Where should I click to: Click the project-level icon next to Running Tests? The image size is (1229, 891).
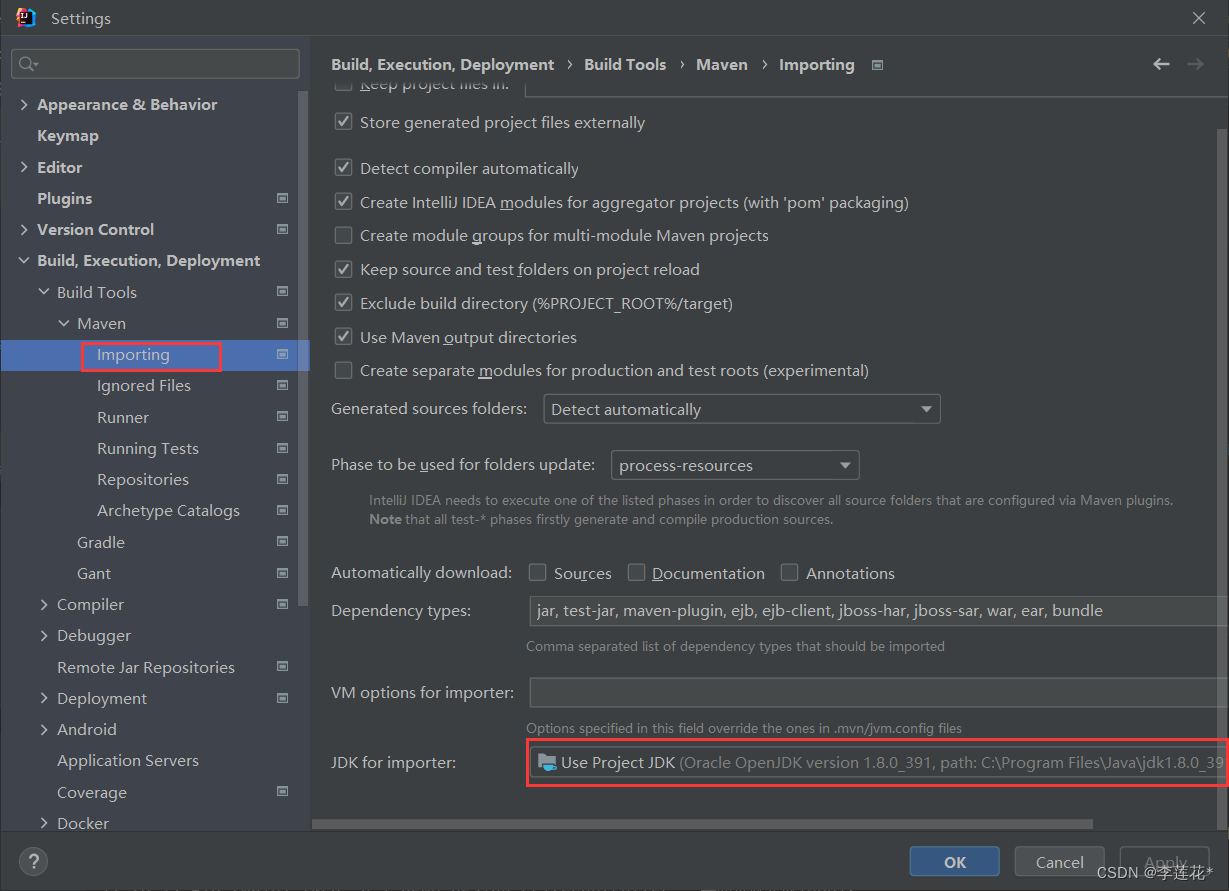click(x=283, y=448)
